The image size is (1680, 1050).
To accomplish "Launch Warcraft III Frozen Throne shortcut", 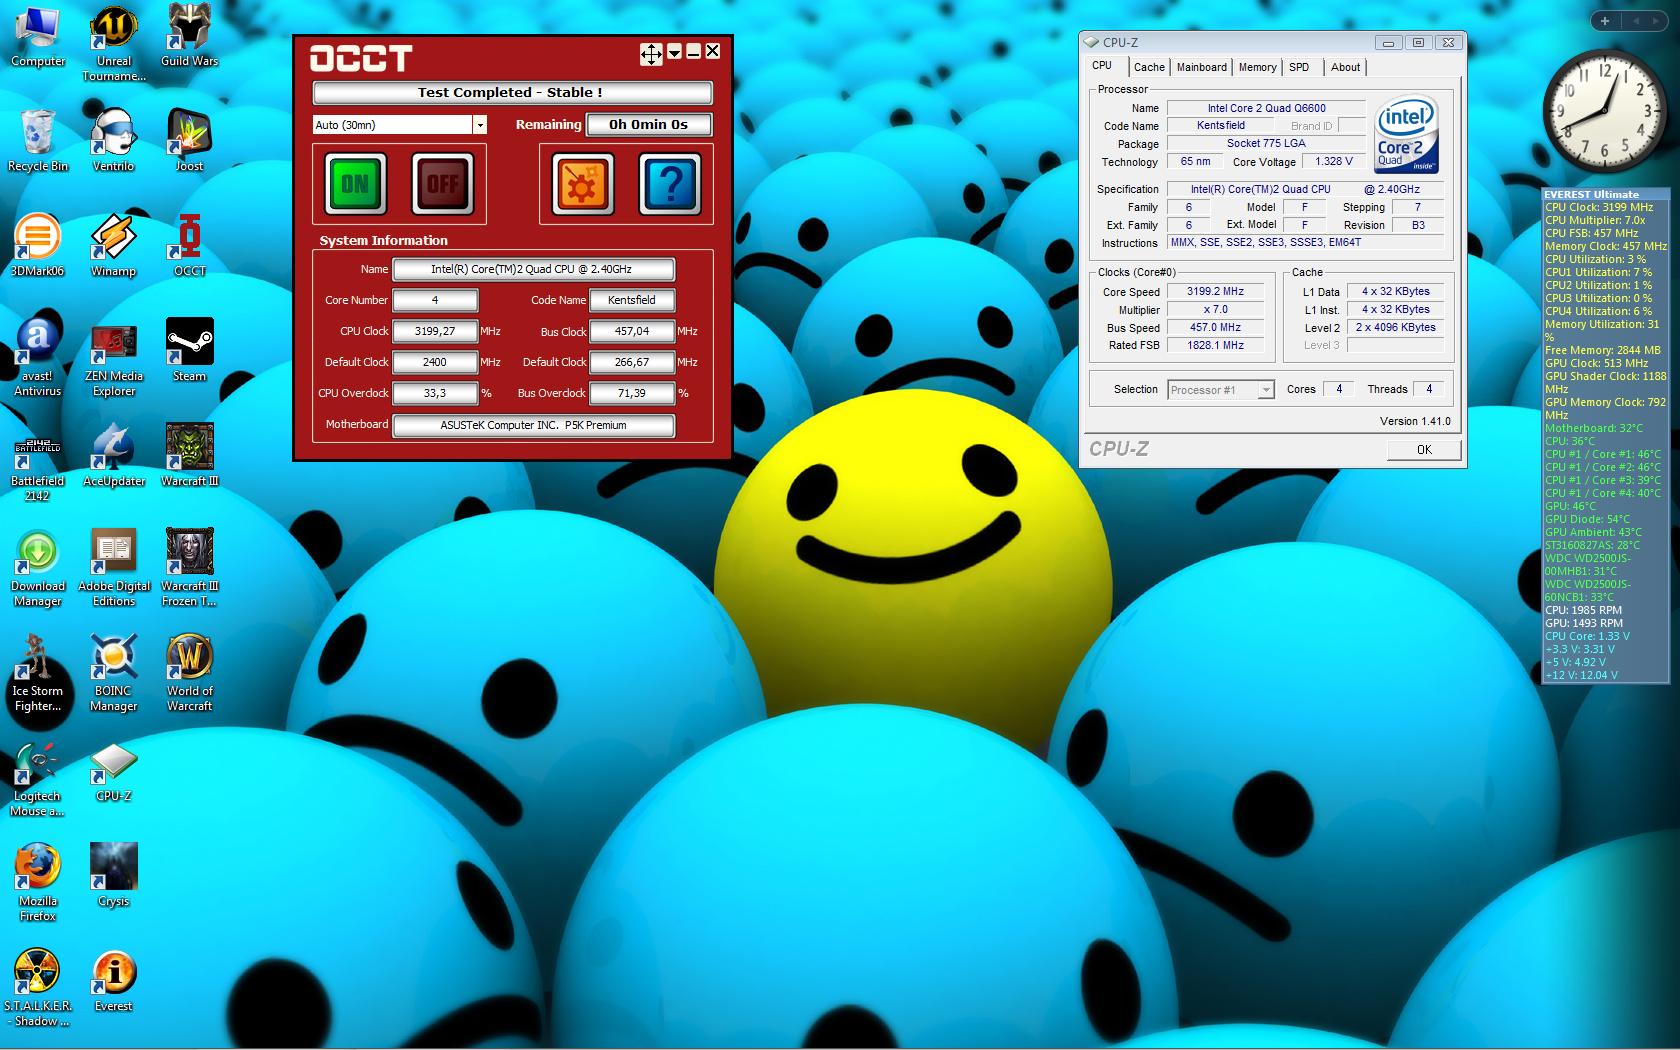I will coord(190,568).
